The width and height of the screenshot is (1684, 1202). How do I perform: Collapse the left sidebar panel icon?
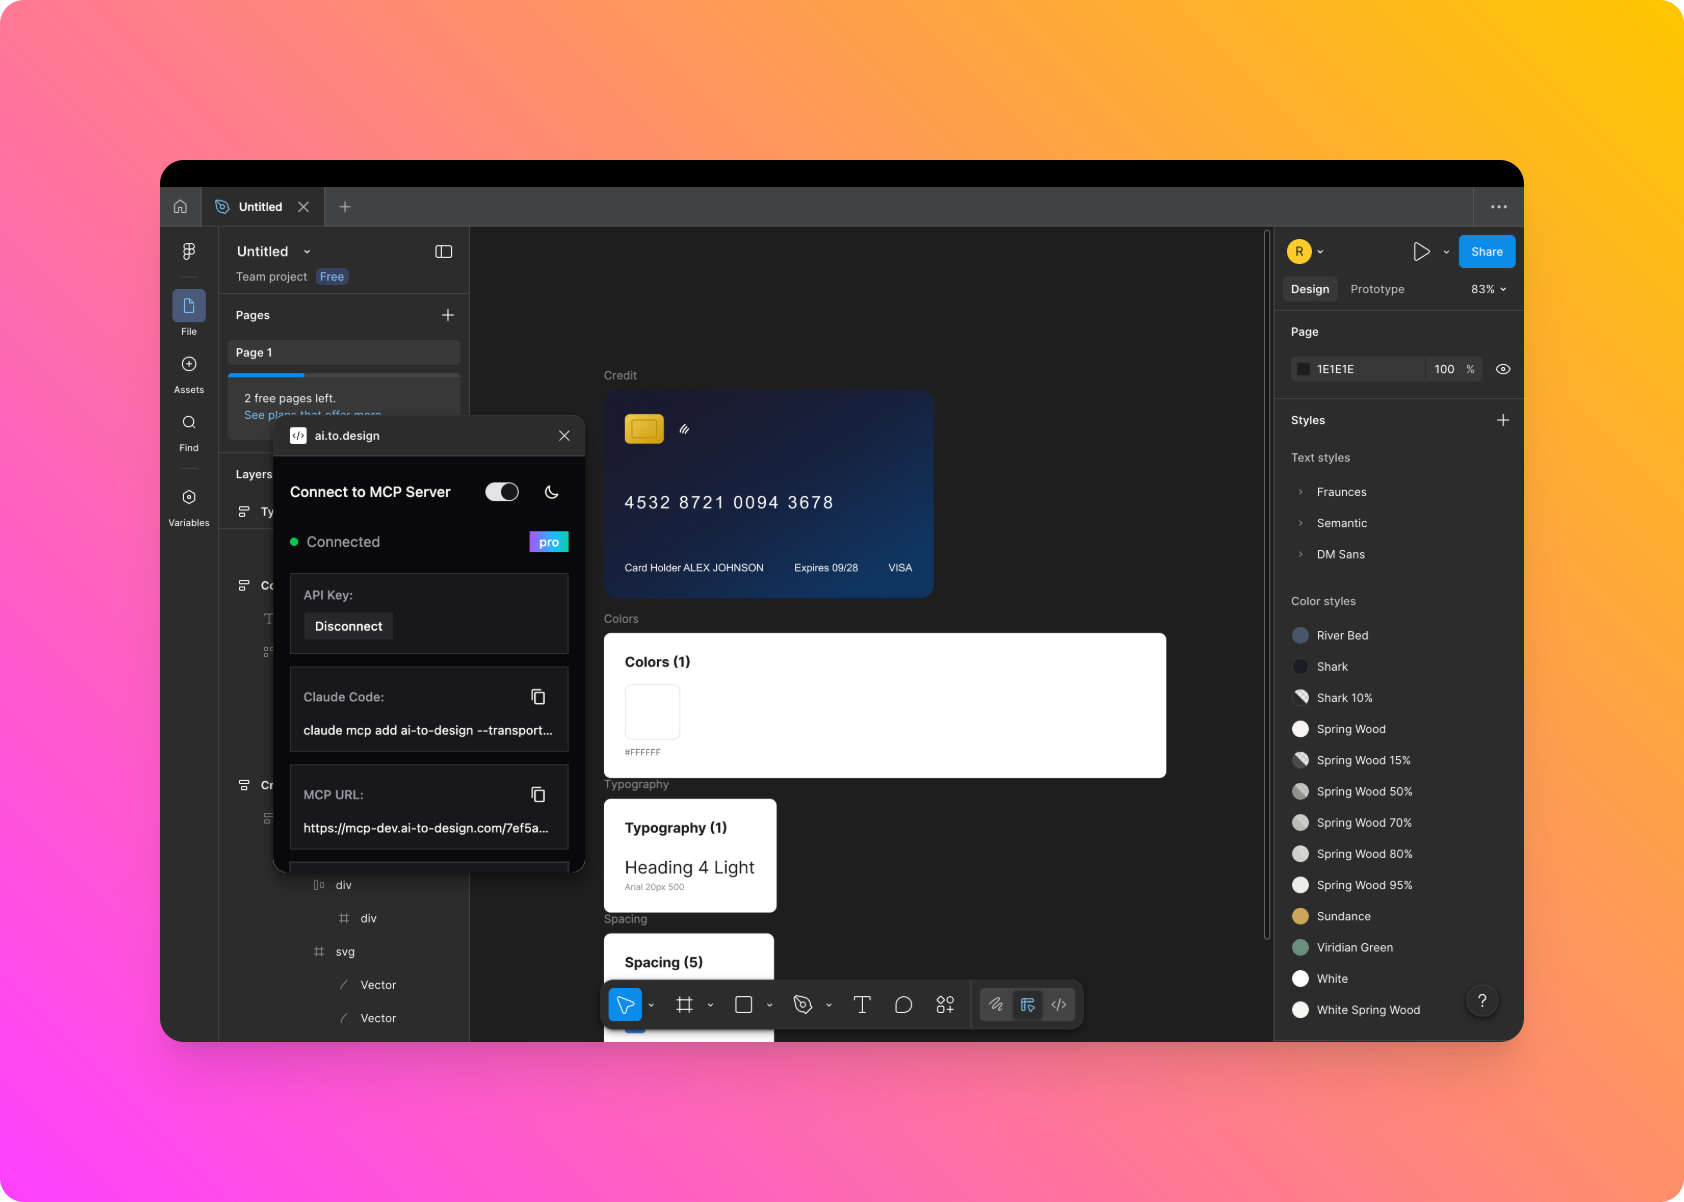(x=444, y=252)
